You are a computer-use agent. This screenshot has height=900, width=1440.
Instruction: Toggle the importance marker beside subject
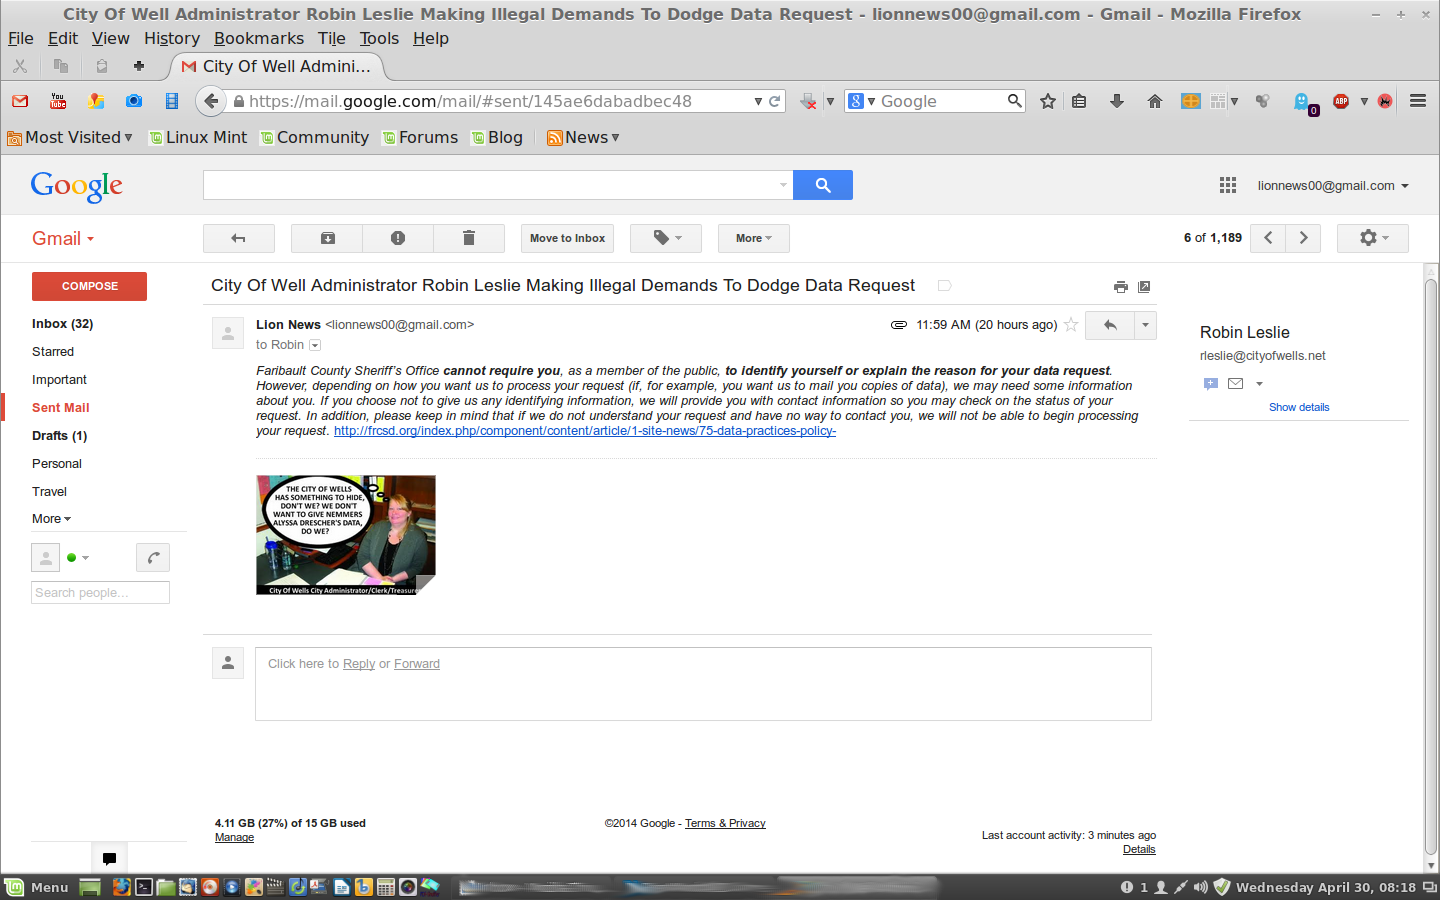pos(944,286)
